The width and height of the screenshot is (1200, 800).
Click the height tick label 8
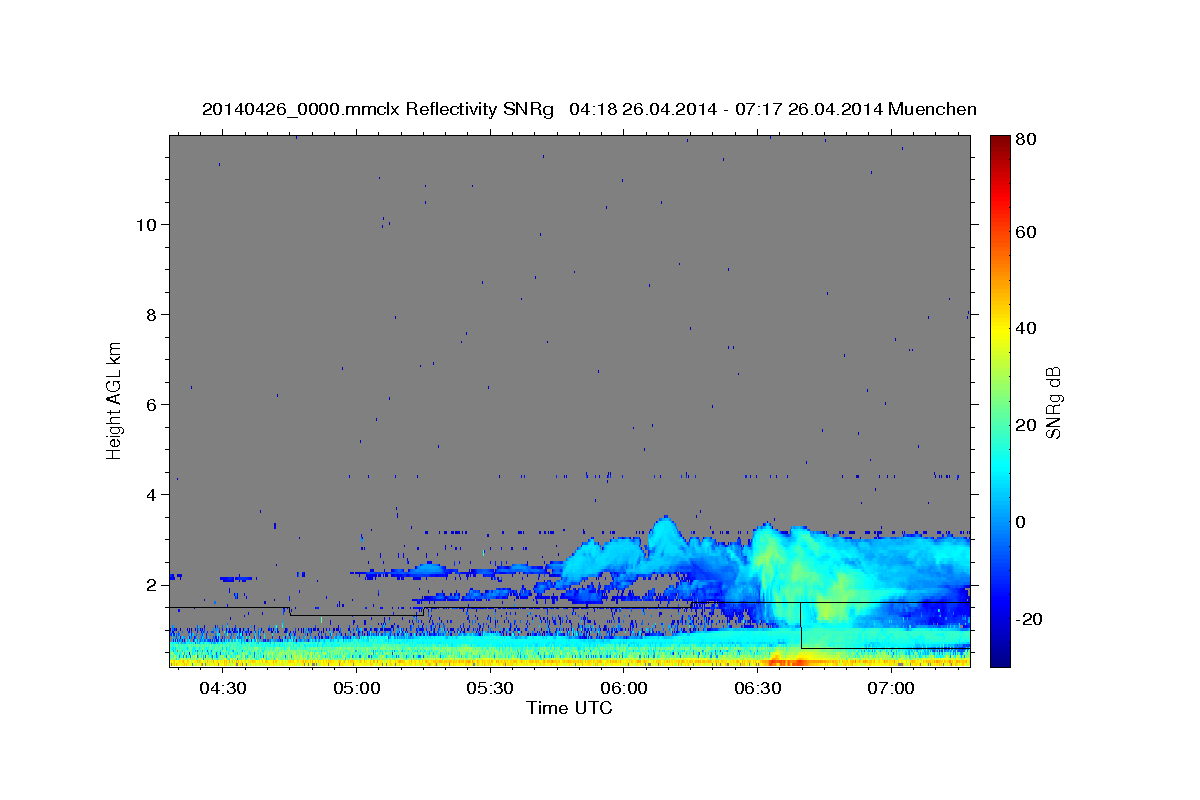(x=153, y=314)
